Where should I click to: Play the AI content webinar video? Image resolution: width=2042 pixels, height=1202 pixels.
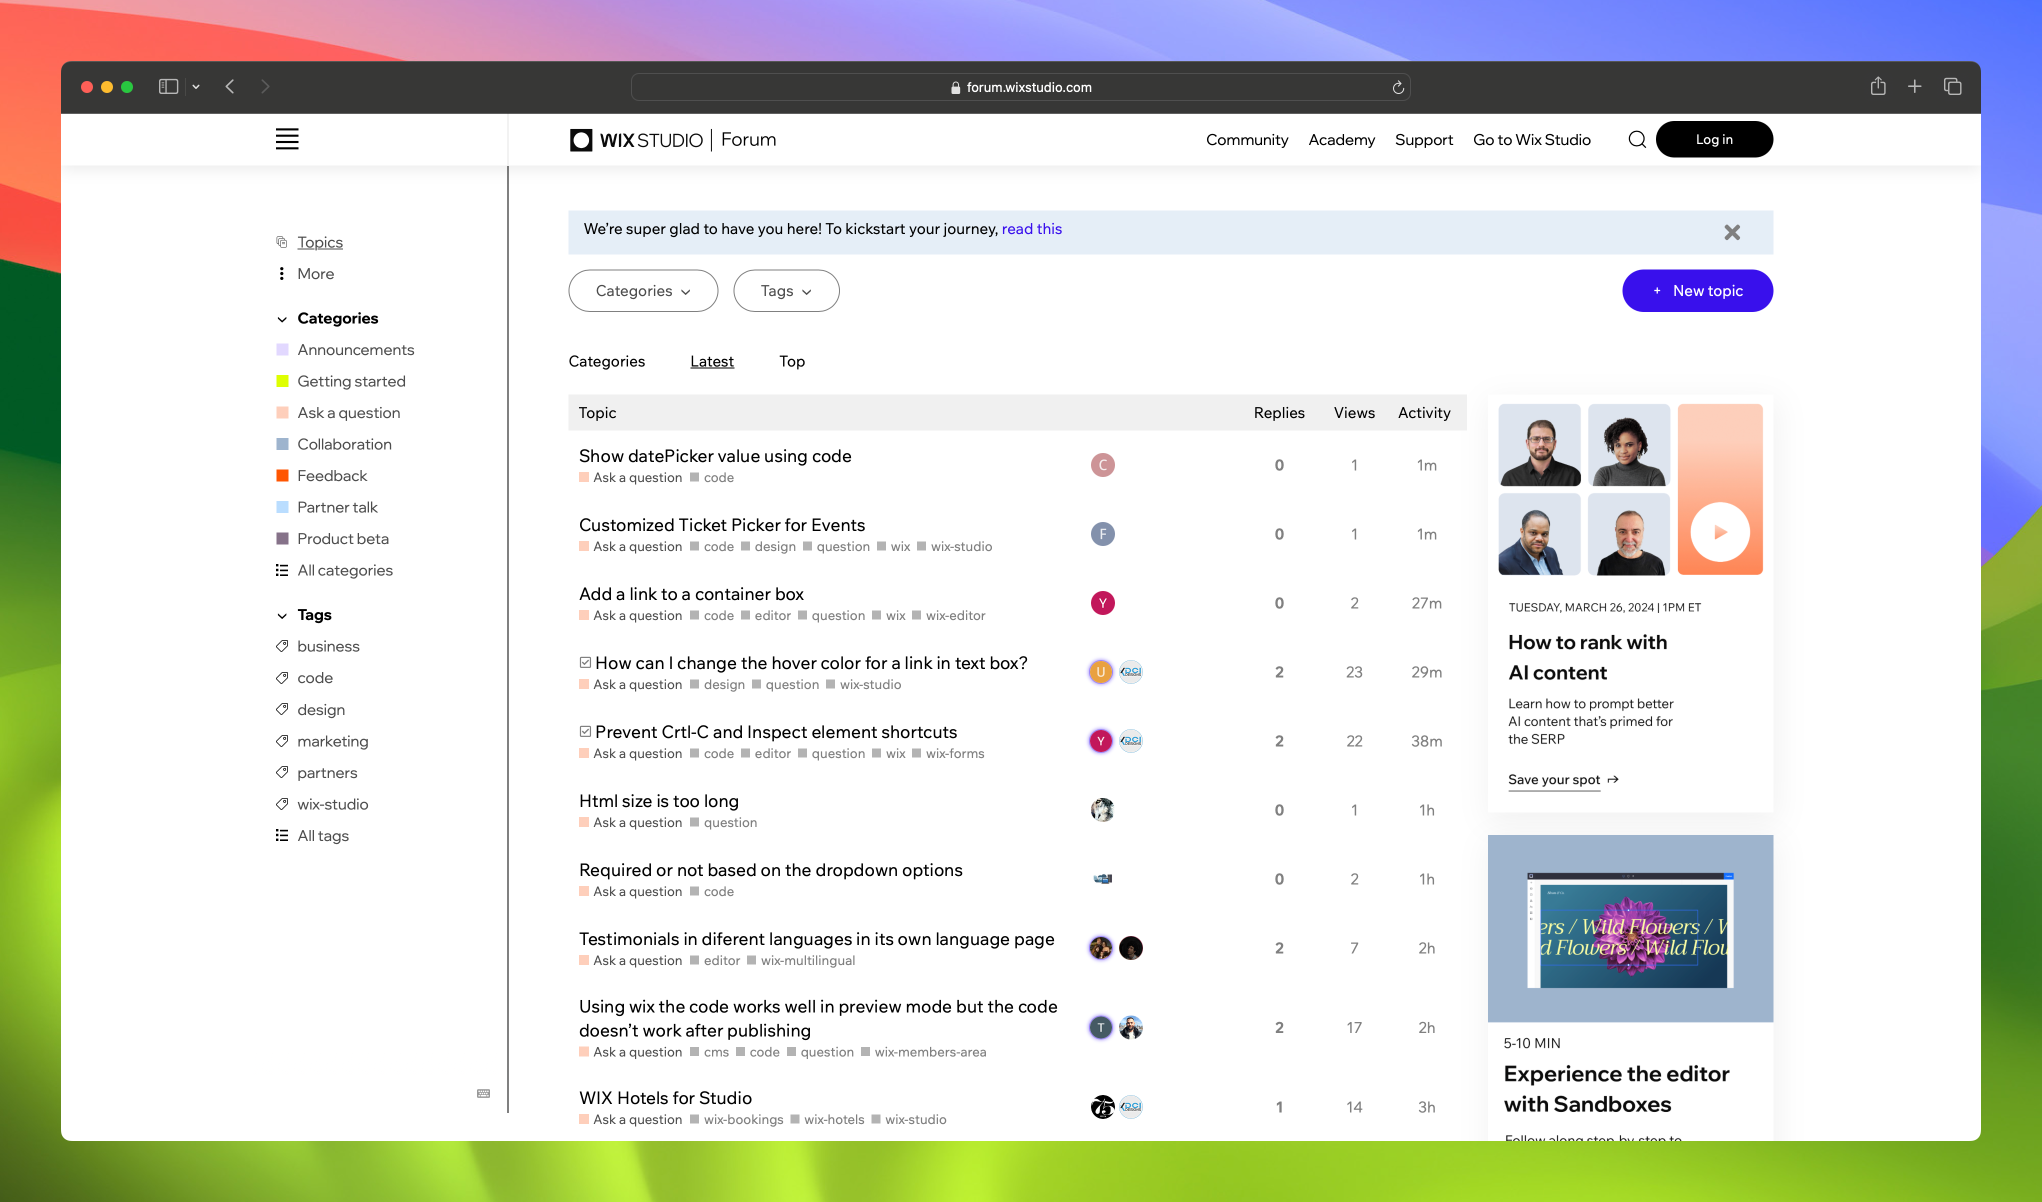click(x=1719, y=532)
